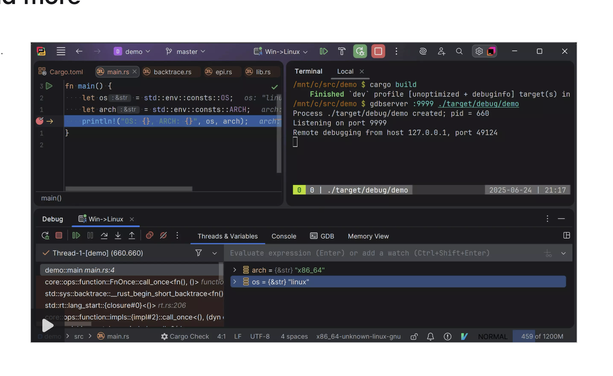The image size is (613, 376).
Task: Click the frames filter funnel icon
Action: coord(199,253)
